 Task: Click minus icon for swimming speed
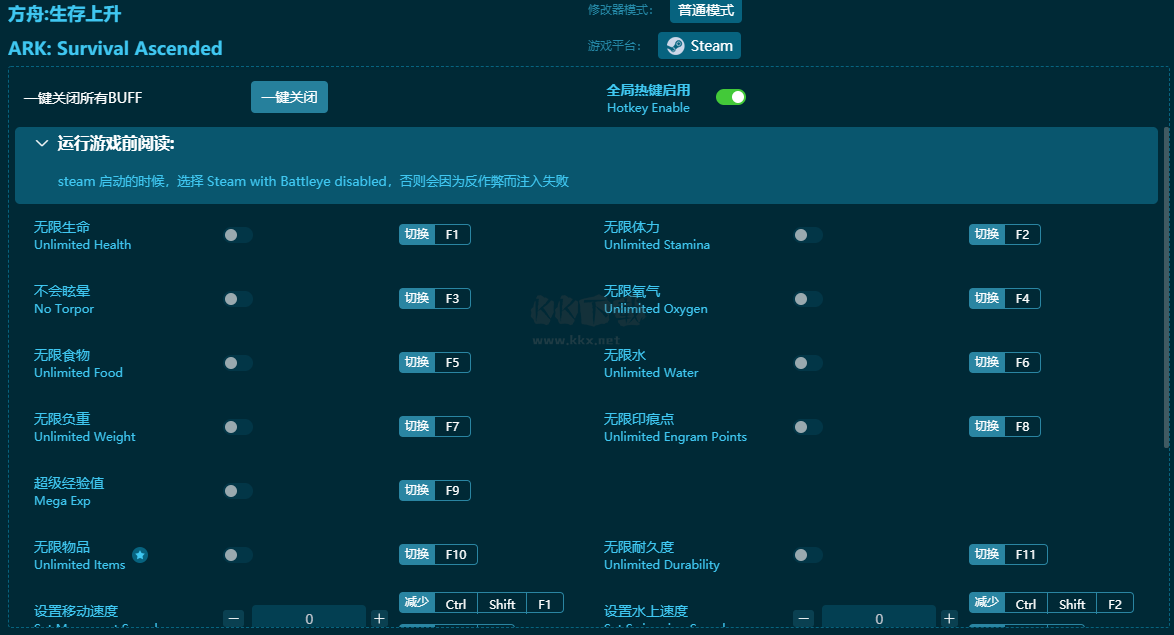click(804, 619)
